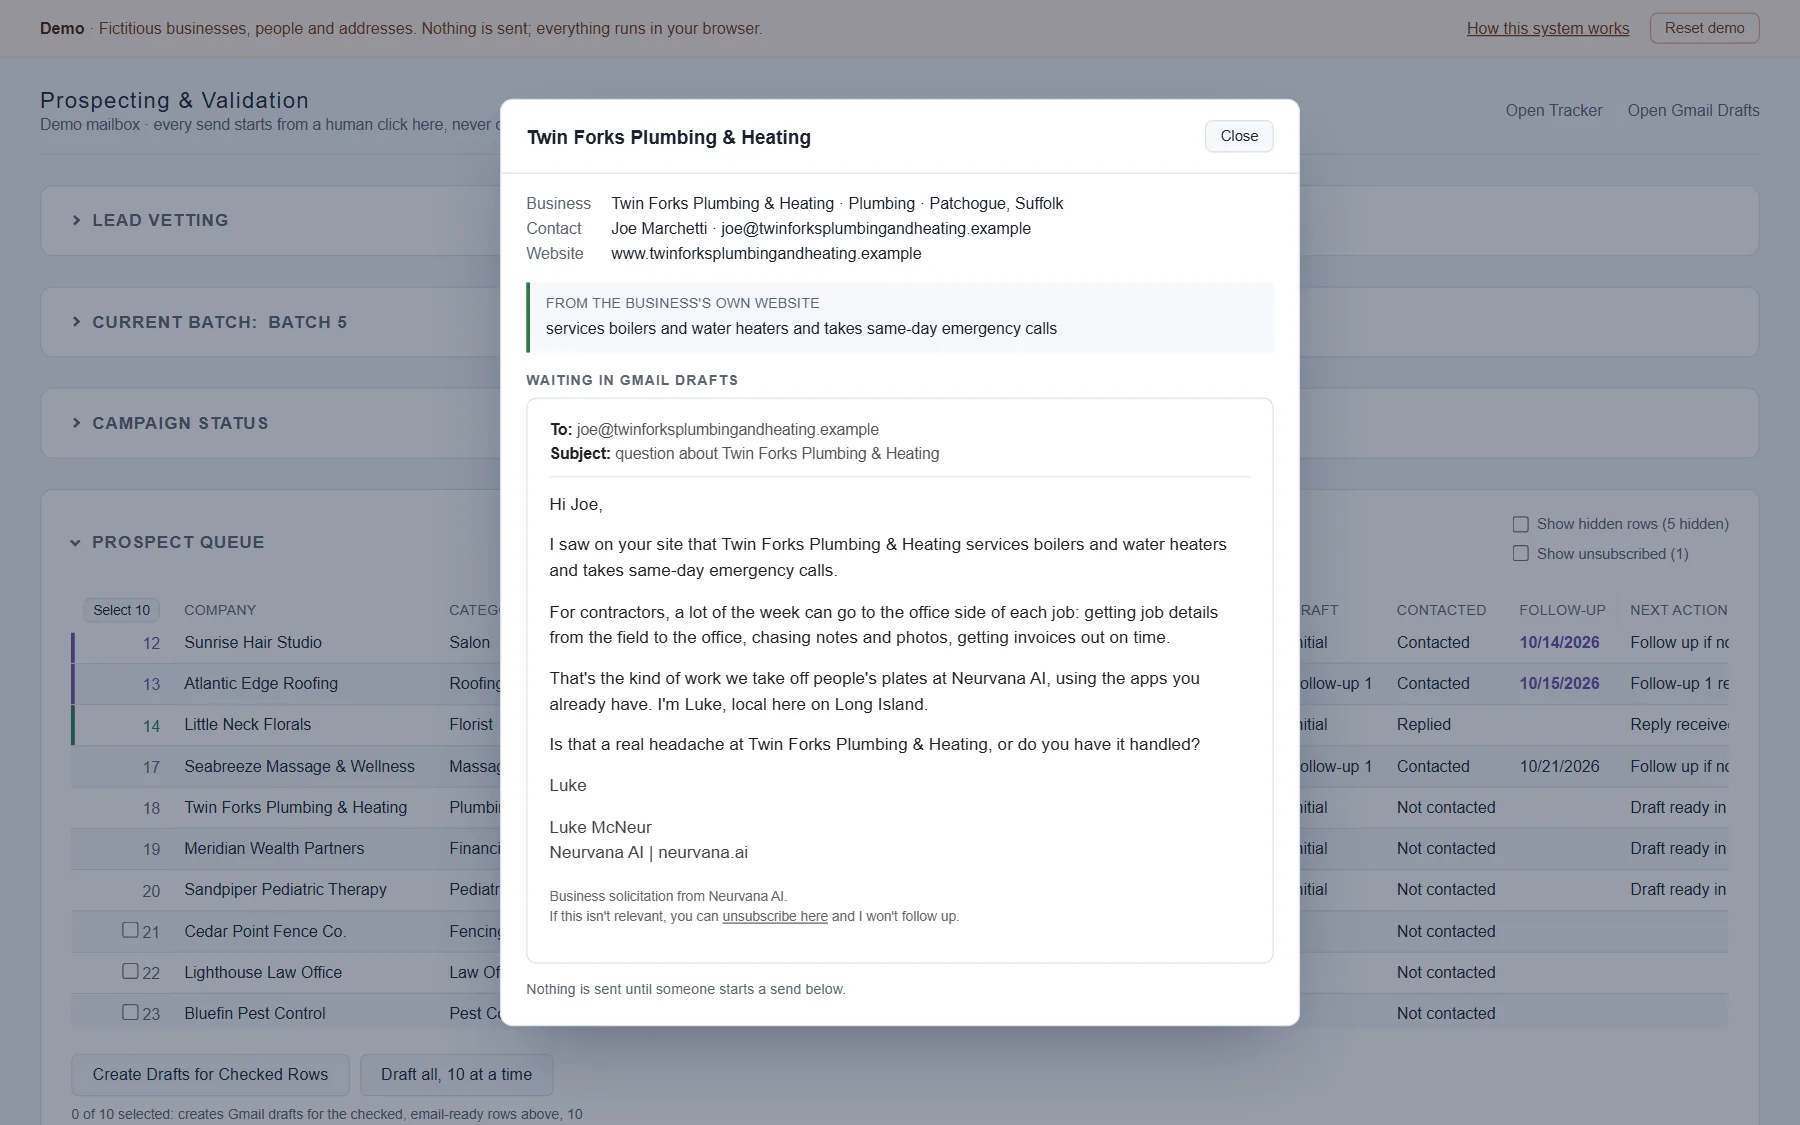The image size is (1800, 1125).
Task: Check the row 23 Bluefin Pest Control checkbox
Action: tap(130, 1012)
